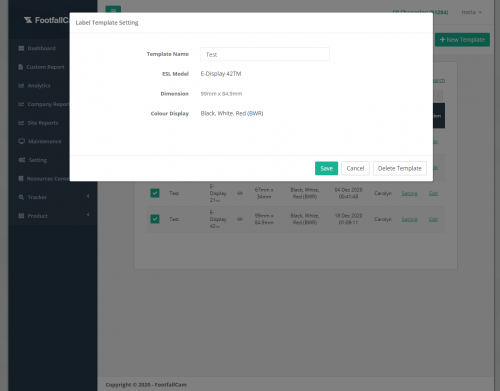500x391 pixels.
Task: Click the 99mm x 84.9mm dimension text in dialog
Action: point(221,94)
